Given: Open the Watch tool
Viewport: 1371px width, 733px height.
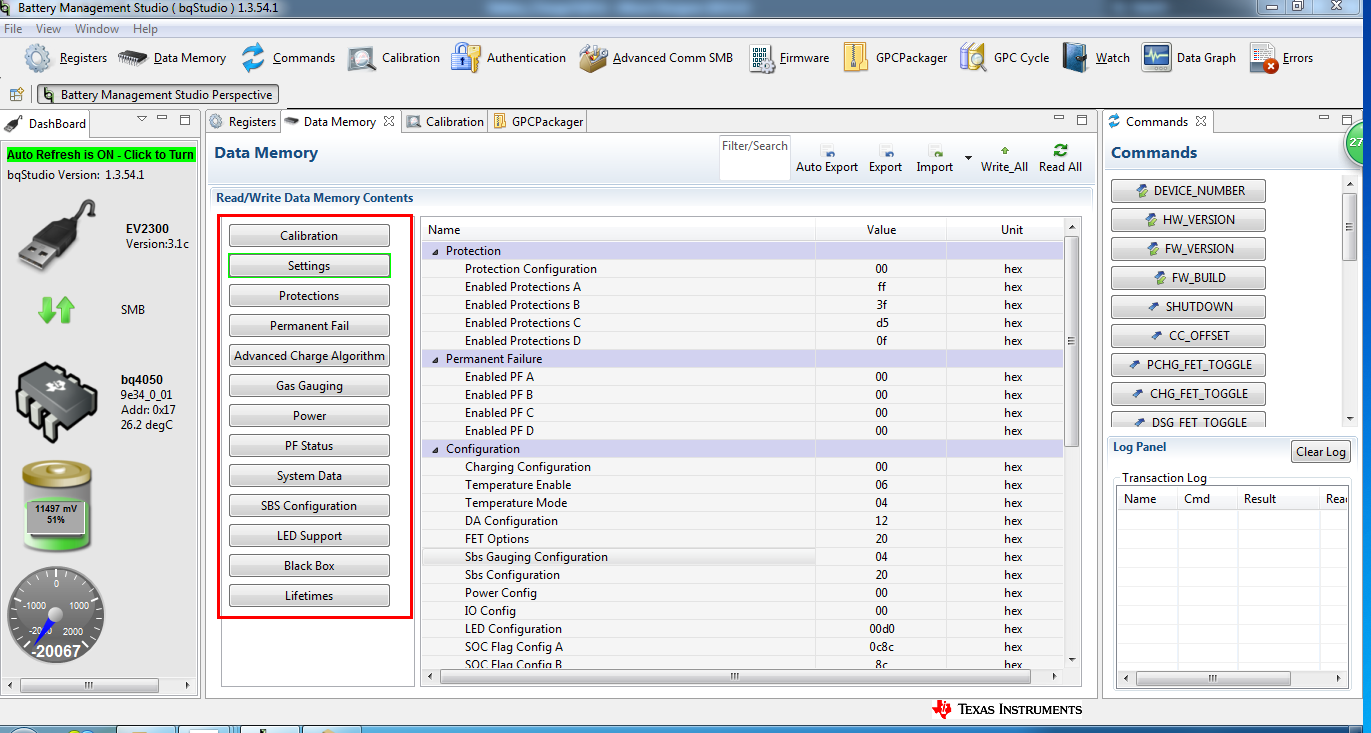Looking at the screenshot, I should [x=1096, y=58].
